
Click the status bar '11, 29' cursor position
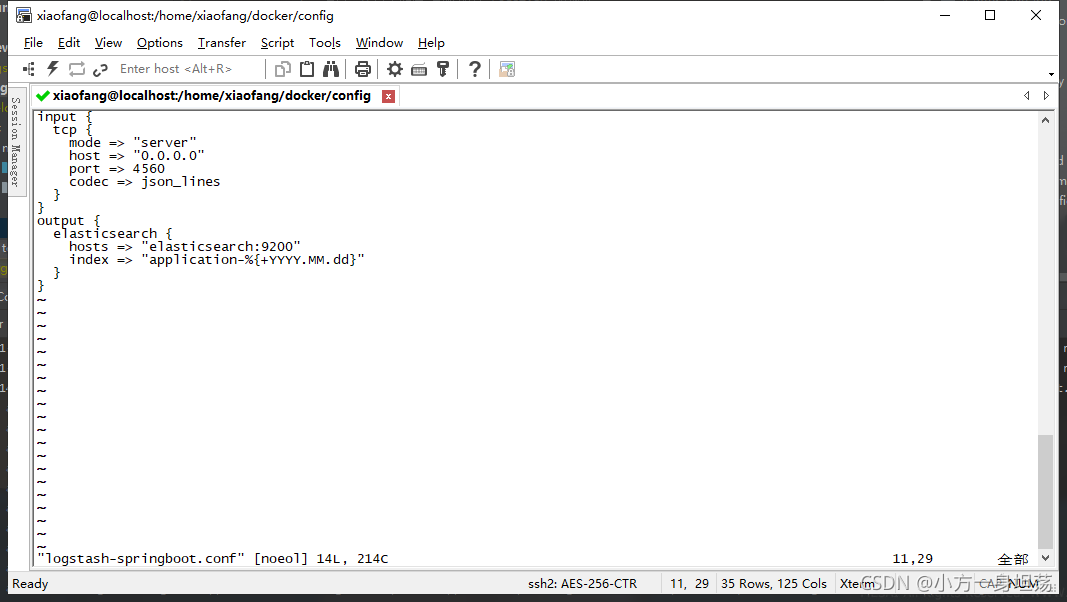pyautogui.click(x=689, y=584)
